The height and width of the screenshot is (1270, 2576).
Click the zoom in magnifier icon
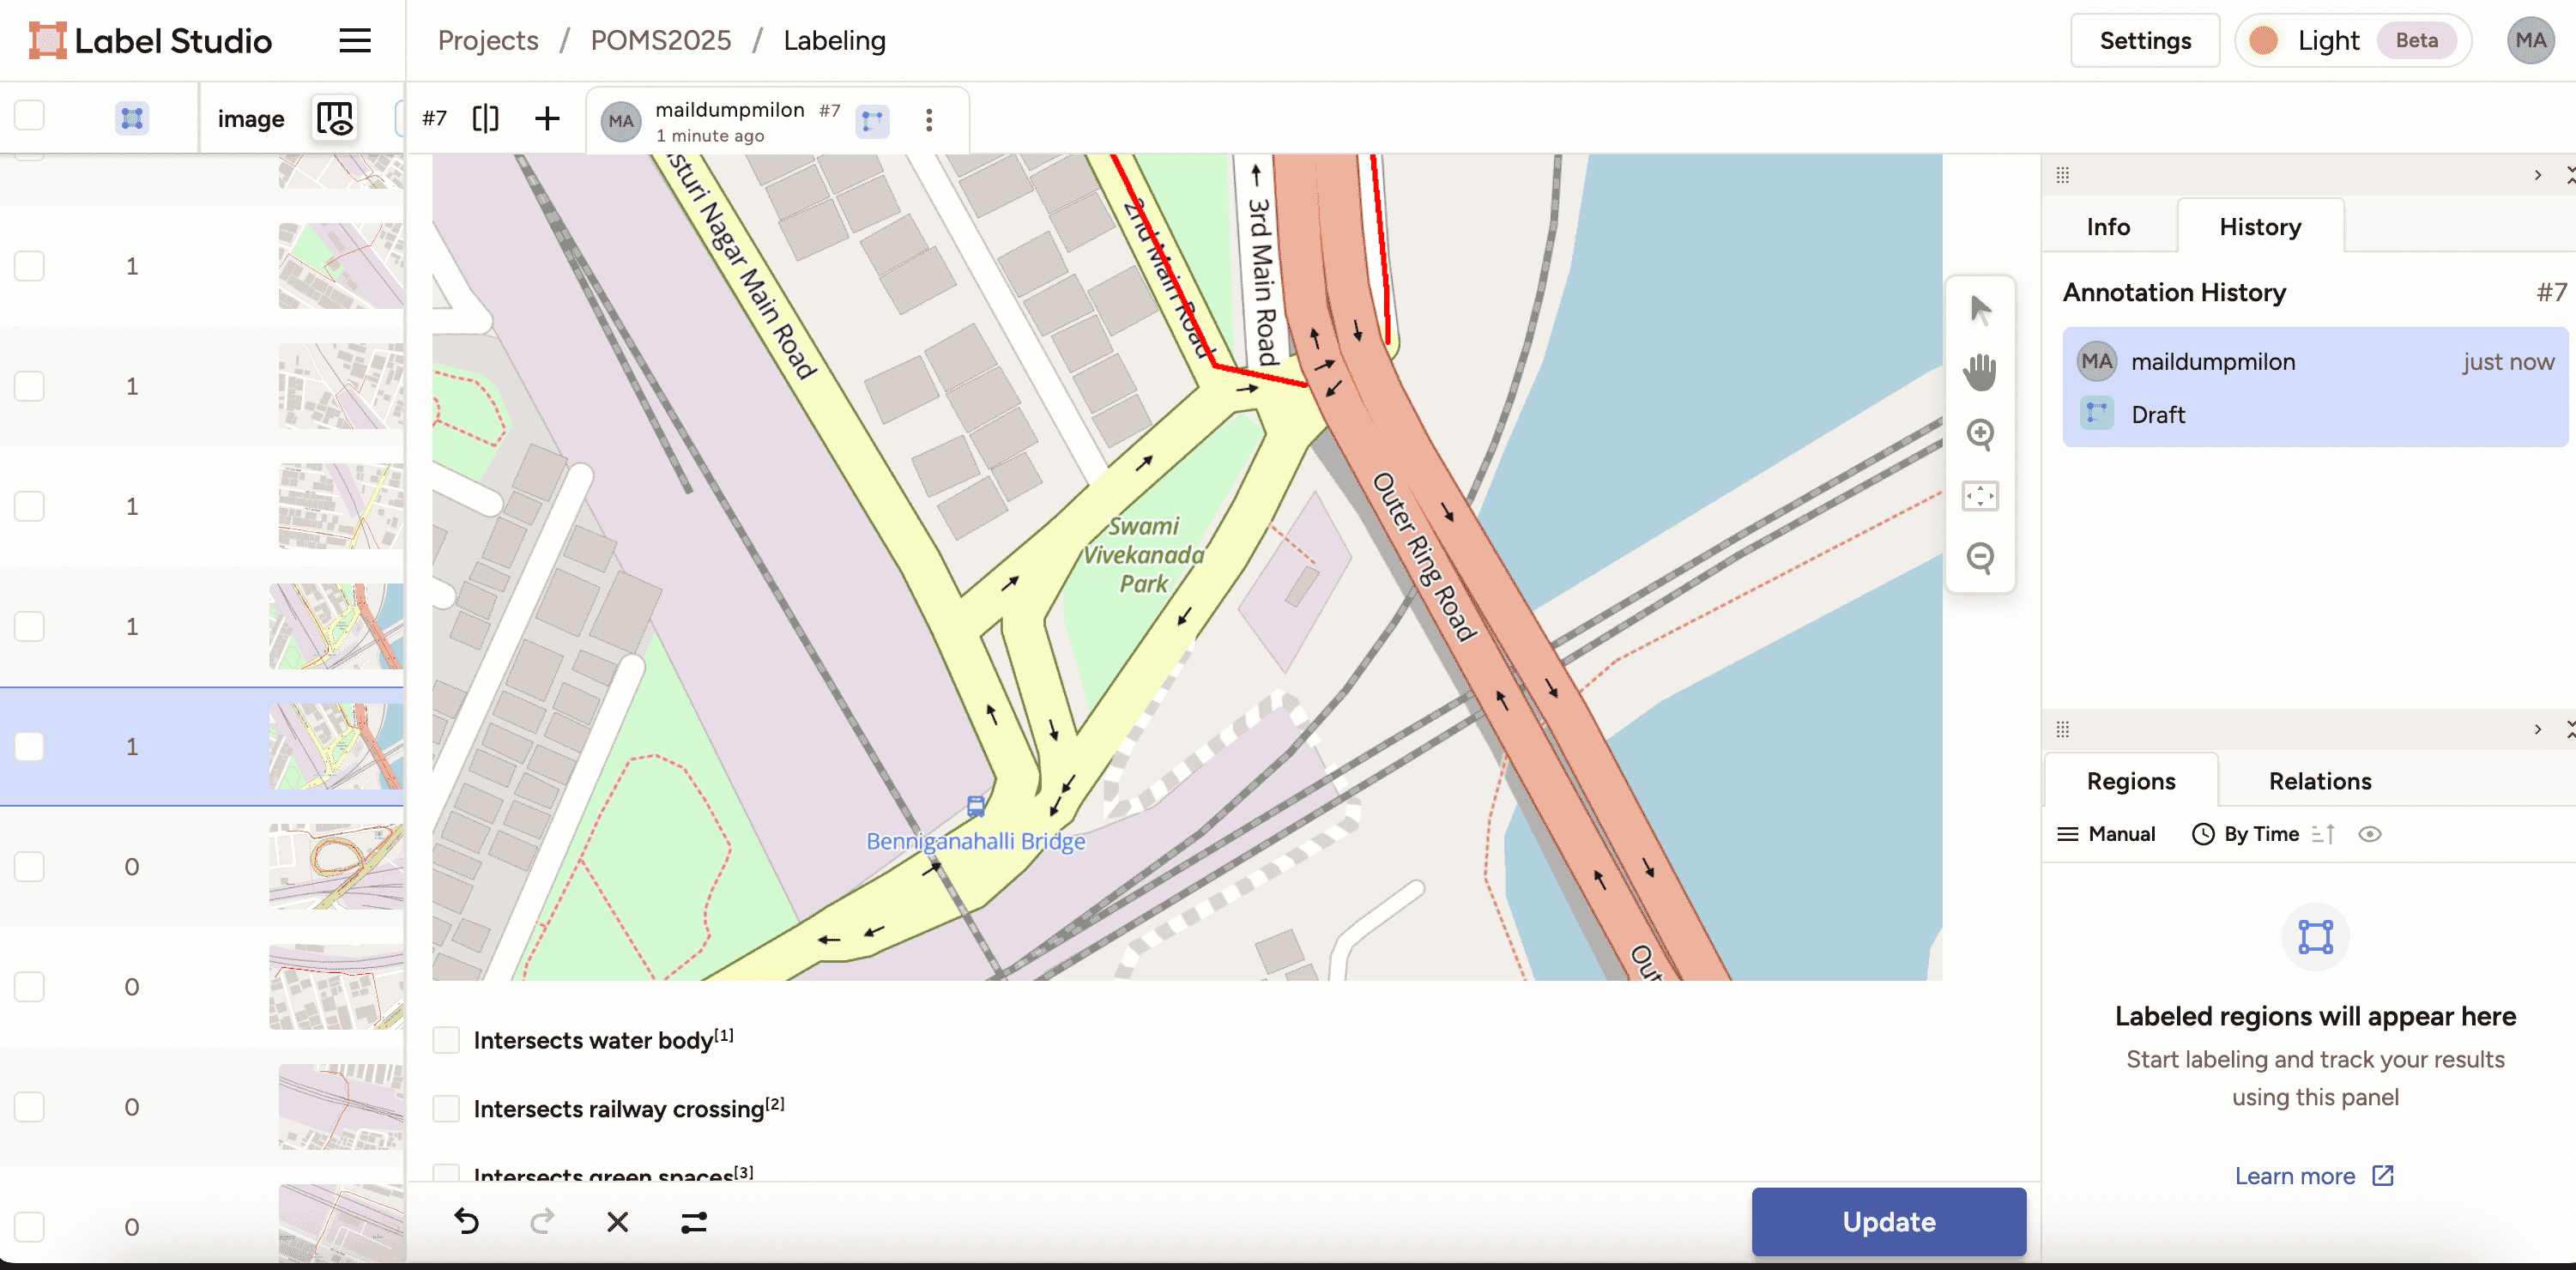tap(1979, 434)
